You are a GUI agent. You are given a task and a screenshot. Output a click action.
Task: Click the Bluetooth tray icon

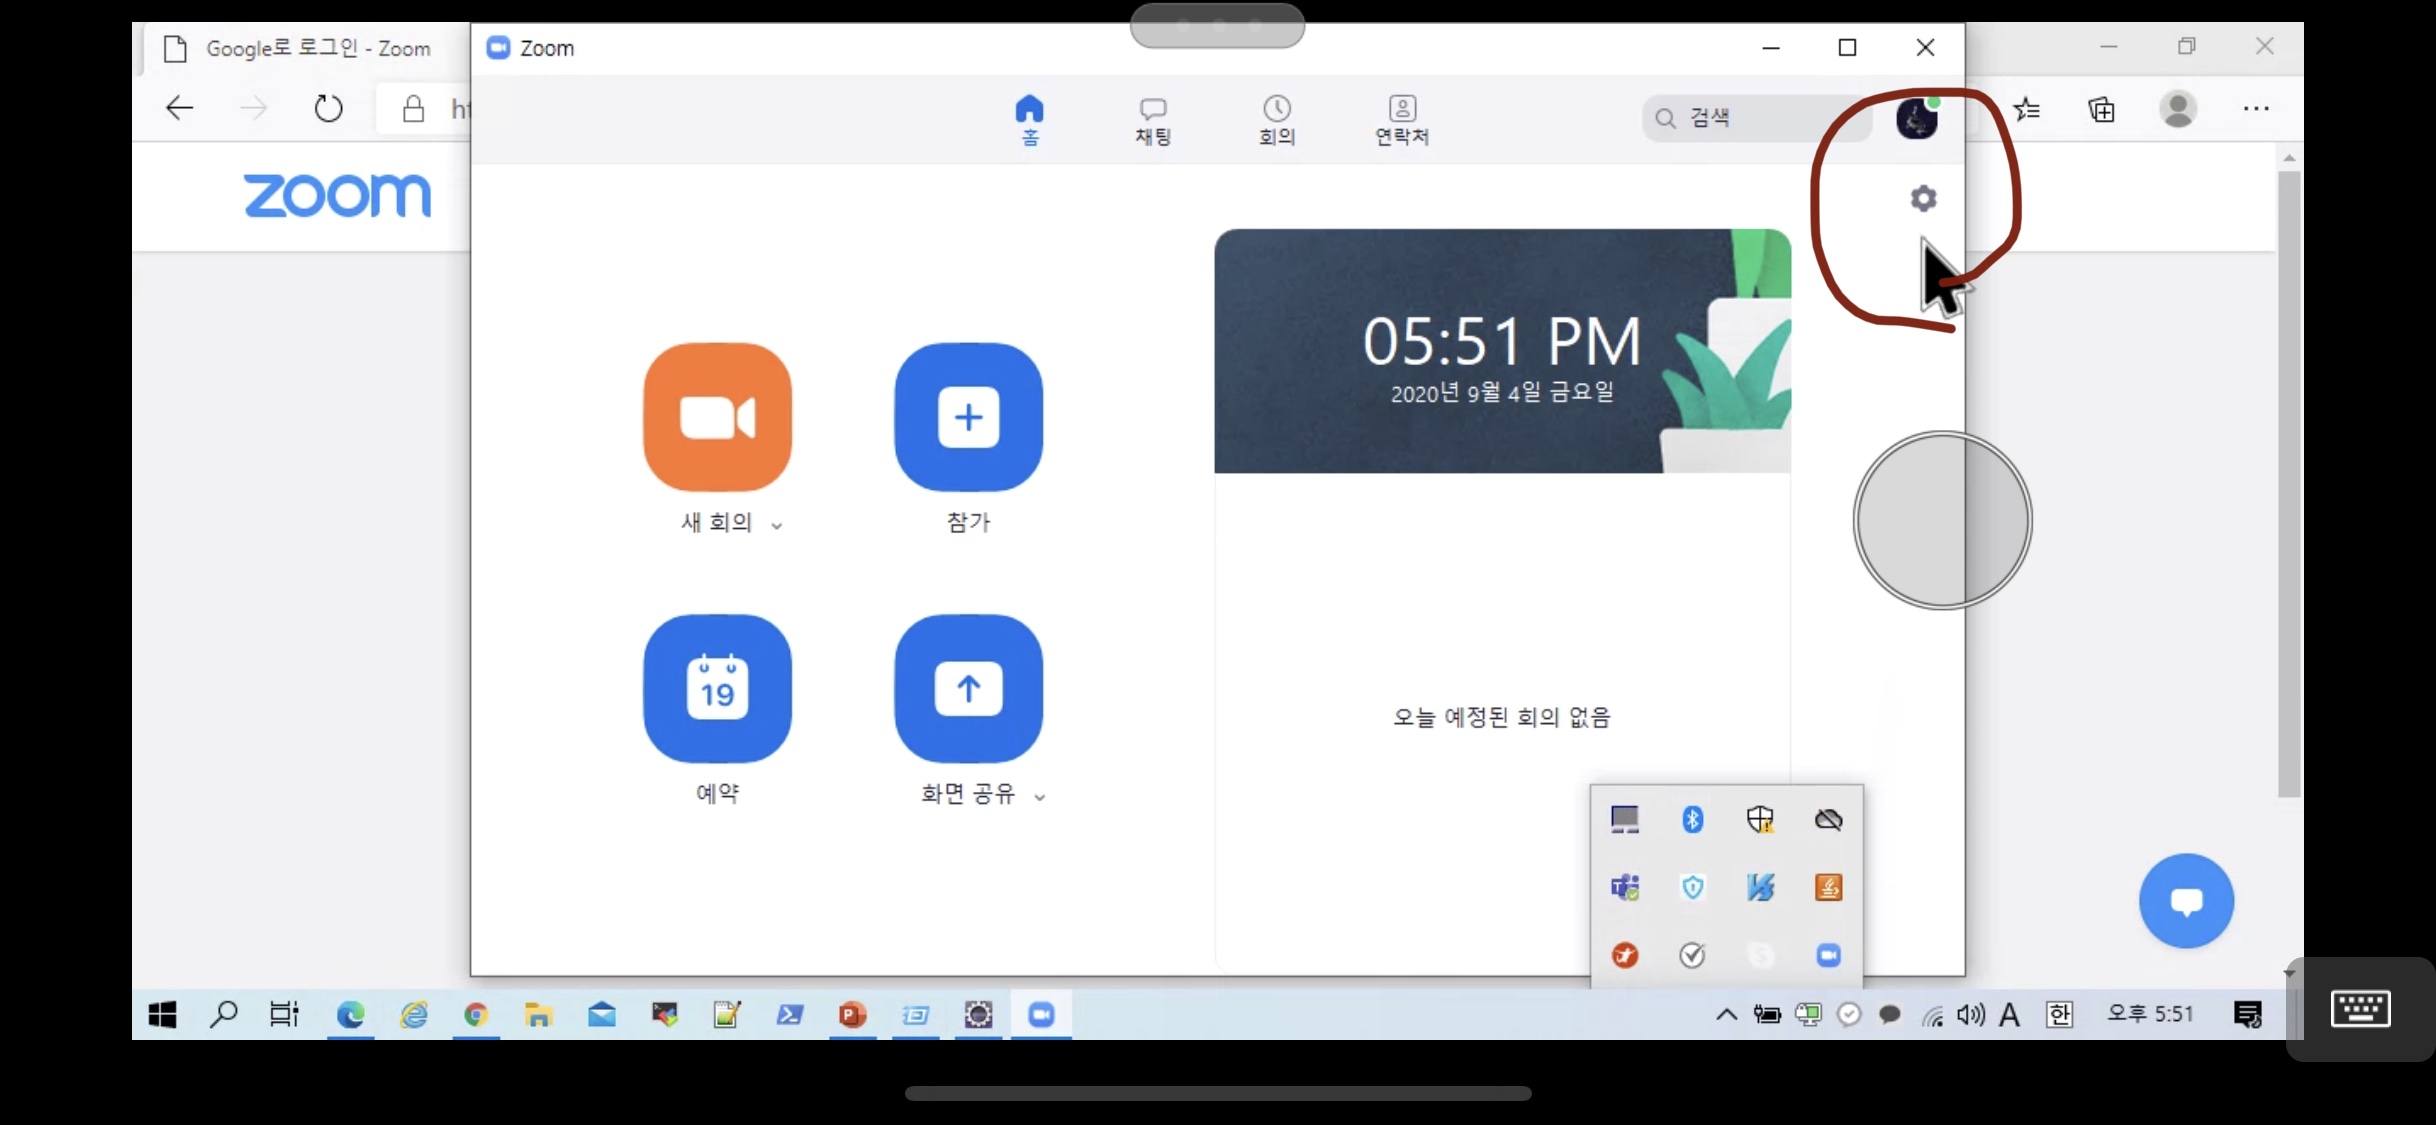point(1692,819)
